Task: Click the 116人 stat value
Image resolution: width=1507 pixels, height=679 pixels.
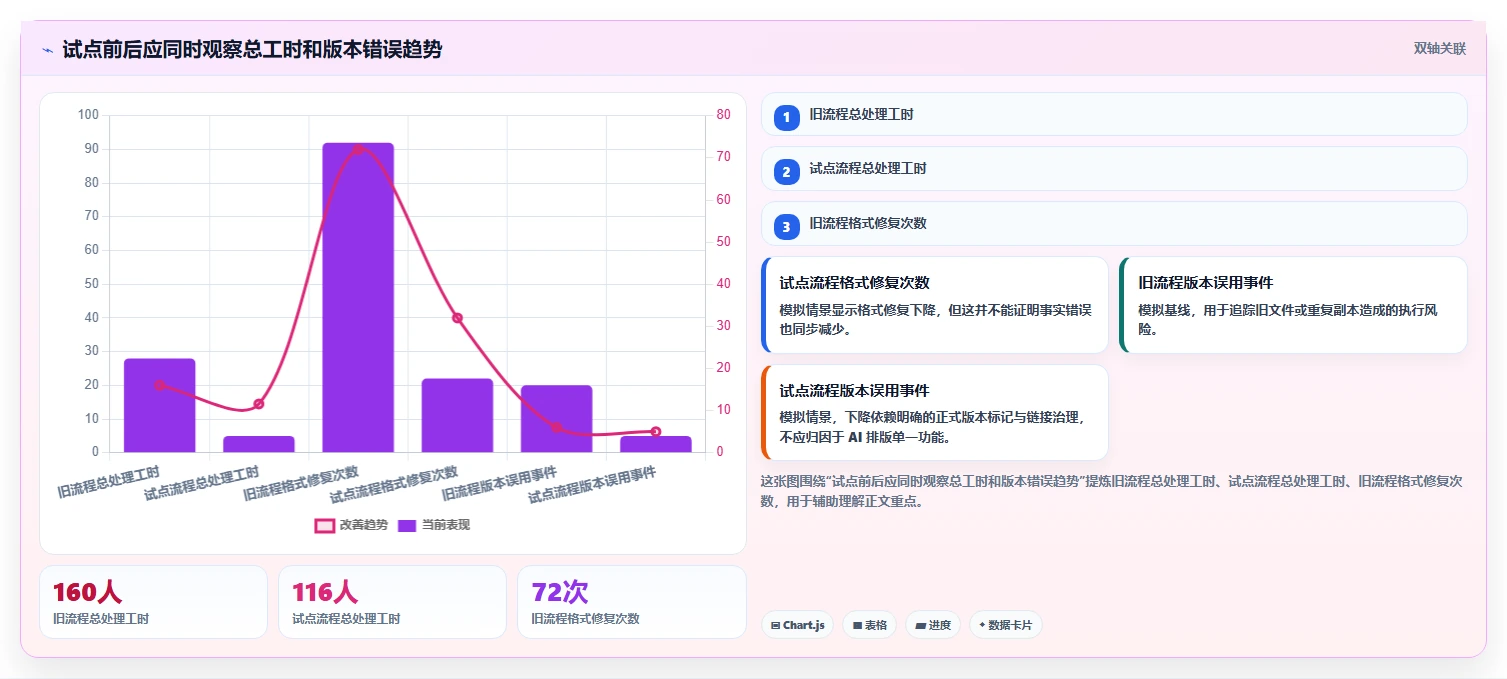Action: pyautogui.click(x=325, y=592)
